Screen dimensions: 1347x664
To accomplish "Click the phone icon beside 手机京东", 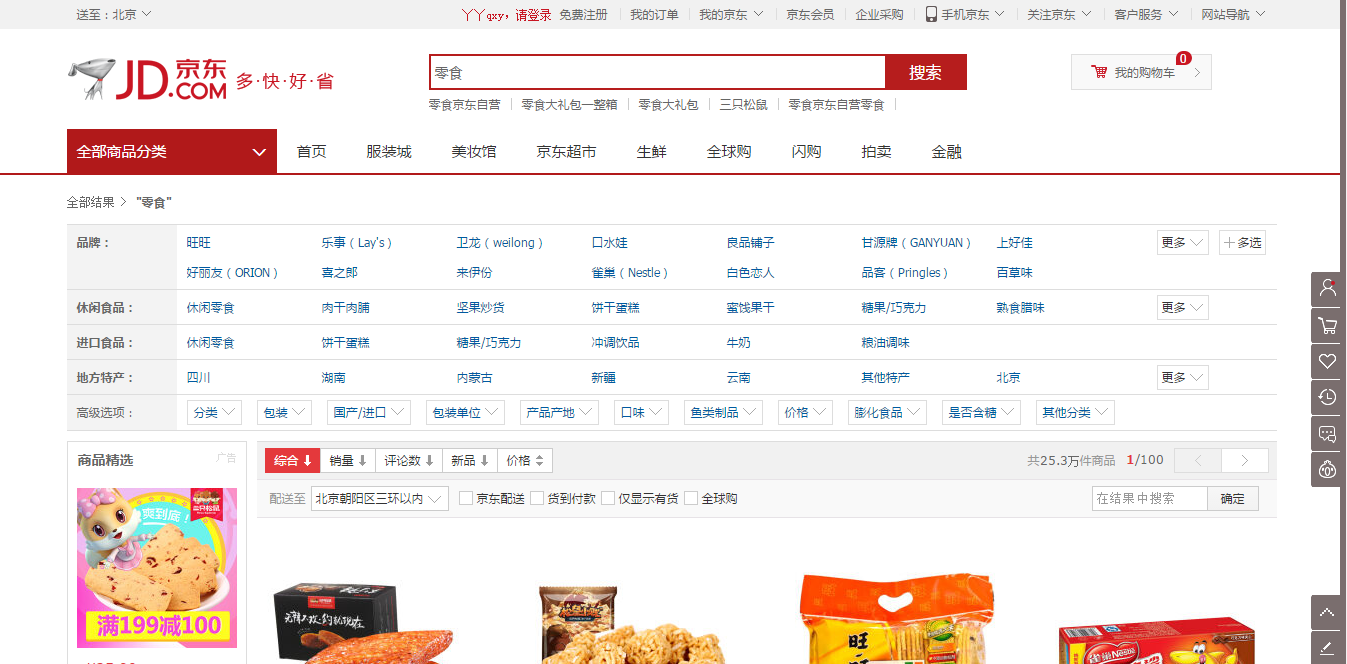I will [x=931, y=14].
